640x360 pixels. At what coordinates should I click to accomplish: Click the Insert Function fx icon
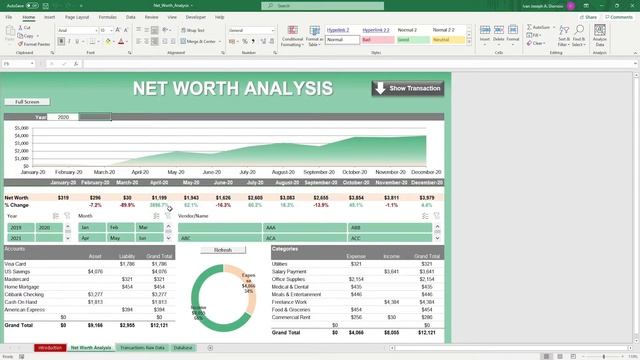76,64
